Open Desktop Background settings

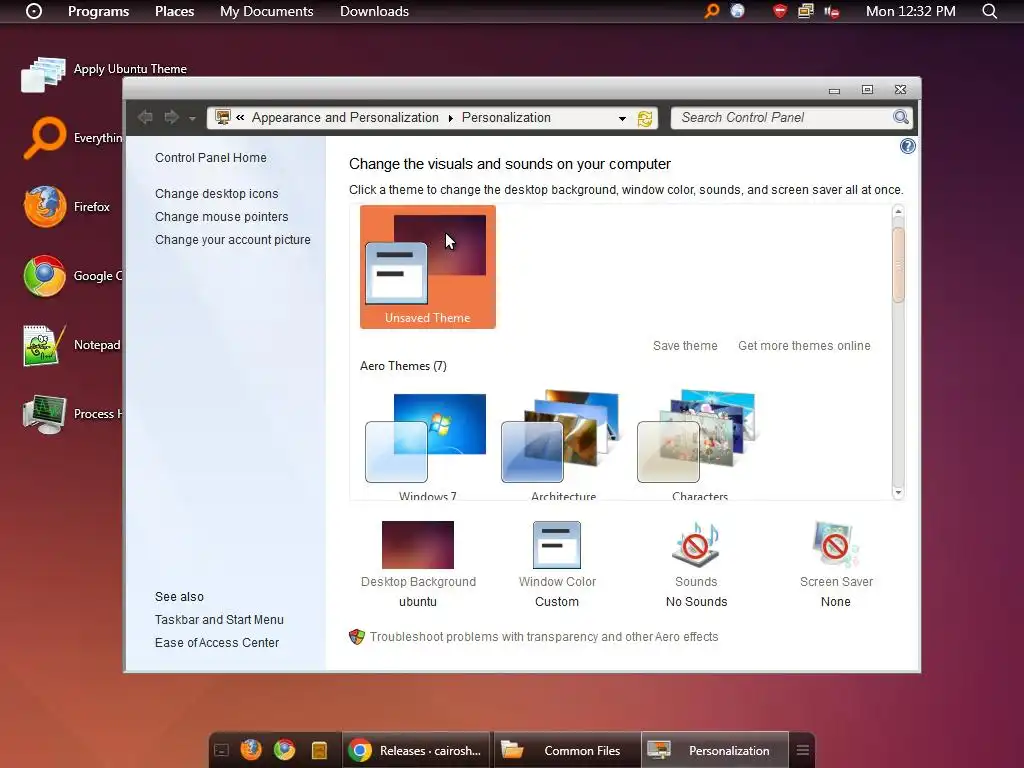[x=418, y=565]
